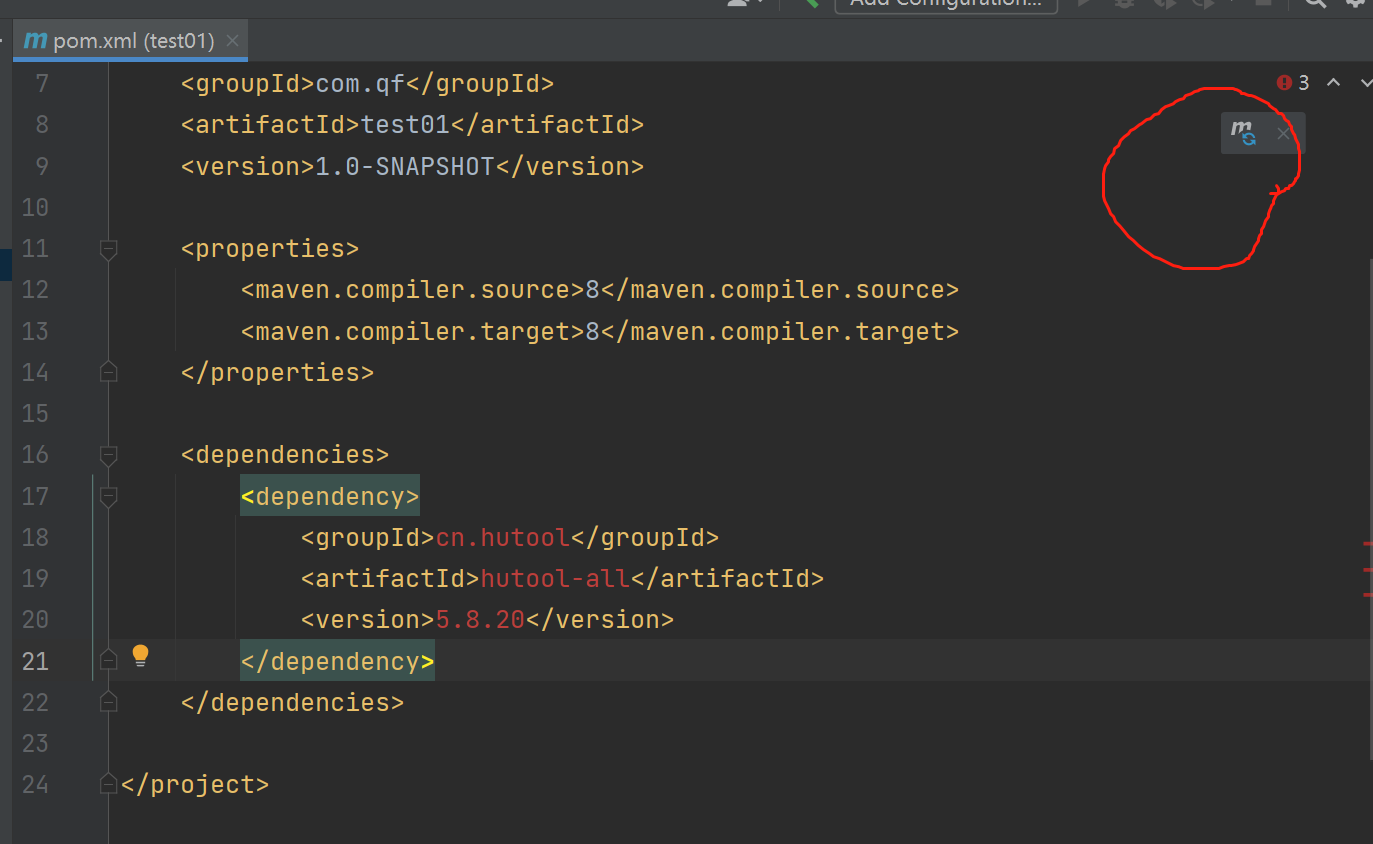The image size is (1373, 844).
Task: Collapse the dependency tag at line 17
Action: pyautogui.click(x=109, y=496)
